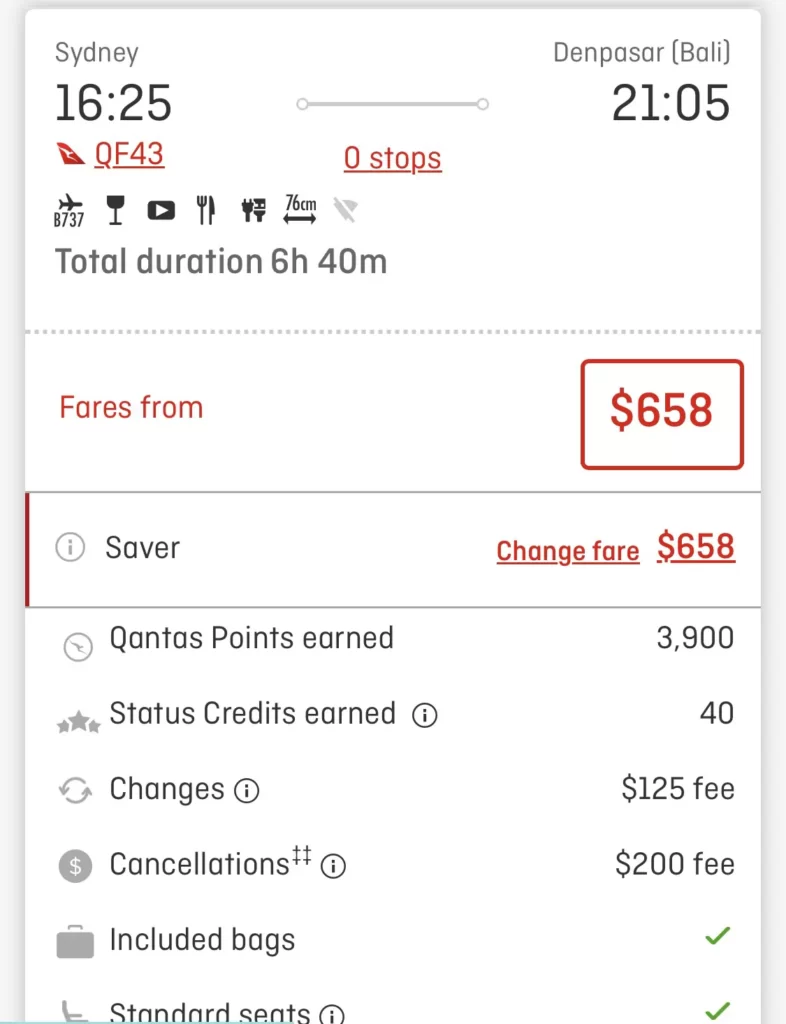786x1024 pixels.
Task: Click the Cancellations dollar sign icon
Action: pyautogui.click(x=75, y=865)
